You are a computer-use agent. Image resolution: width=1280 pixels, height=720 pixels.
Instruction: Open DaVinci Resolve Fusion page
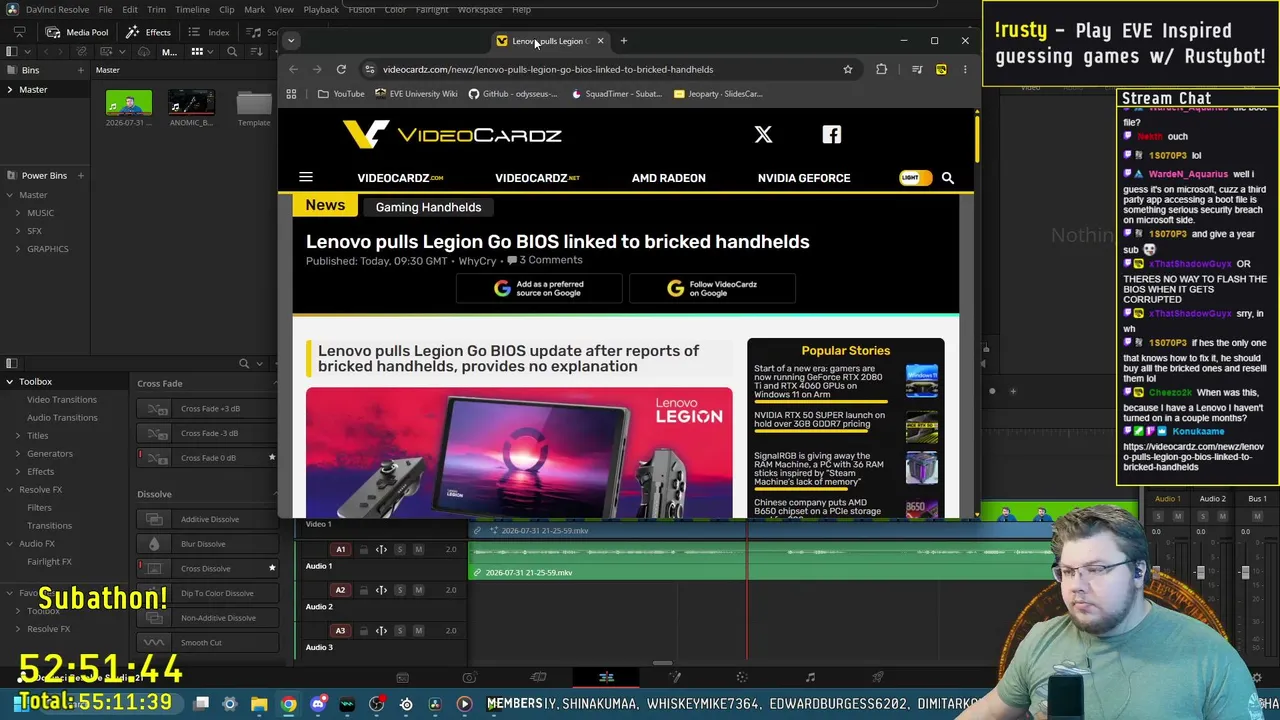pos(675,677)
